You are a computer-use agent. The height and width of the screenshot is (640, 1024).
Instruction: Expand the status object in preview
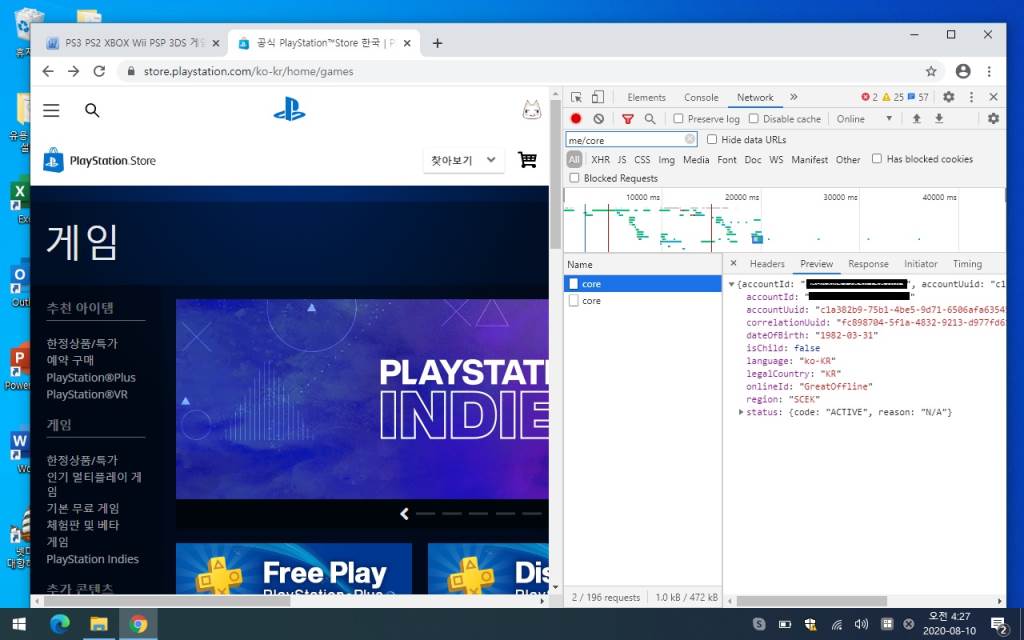(x=741, y=412)
